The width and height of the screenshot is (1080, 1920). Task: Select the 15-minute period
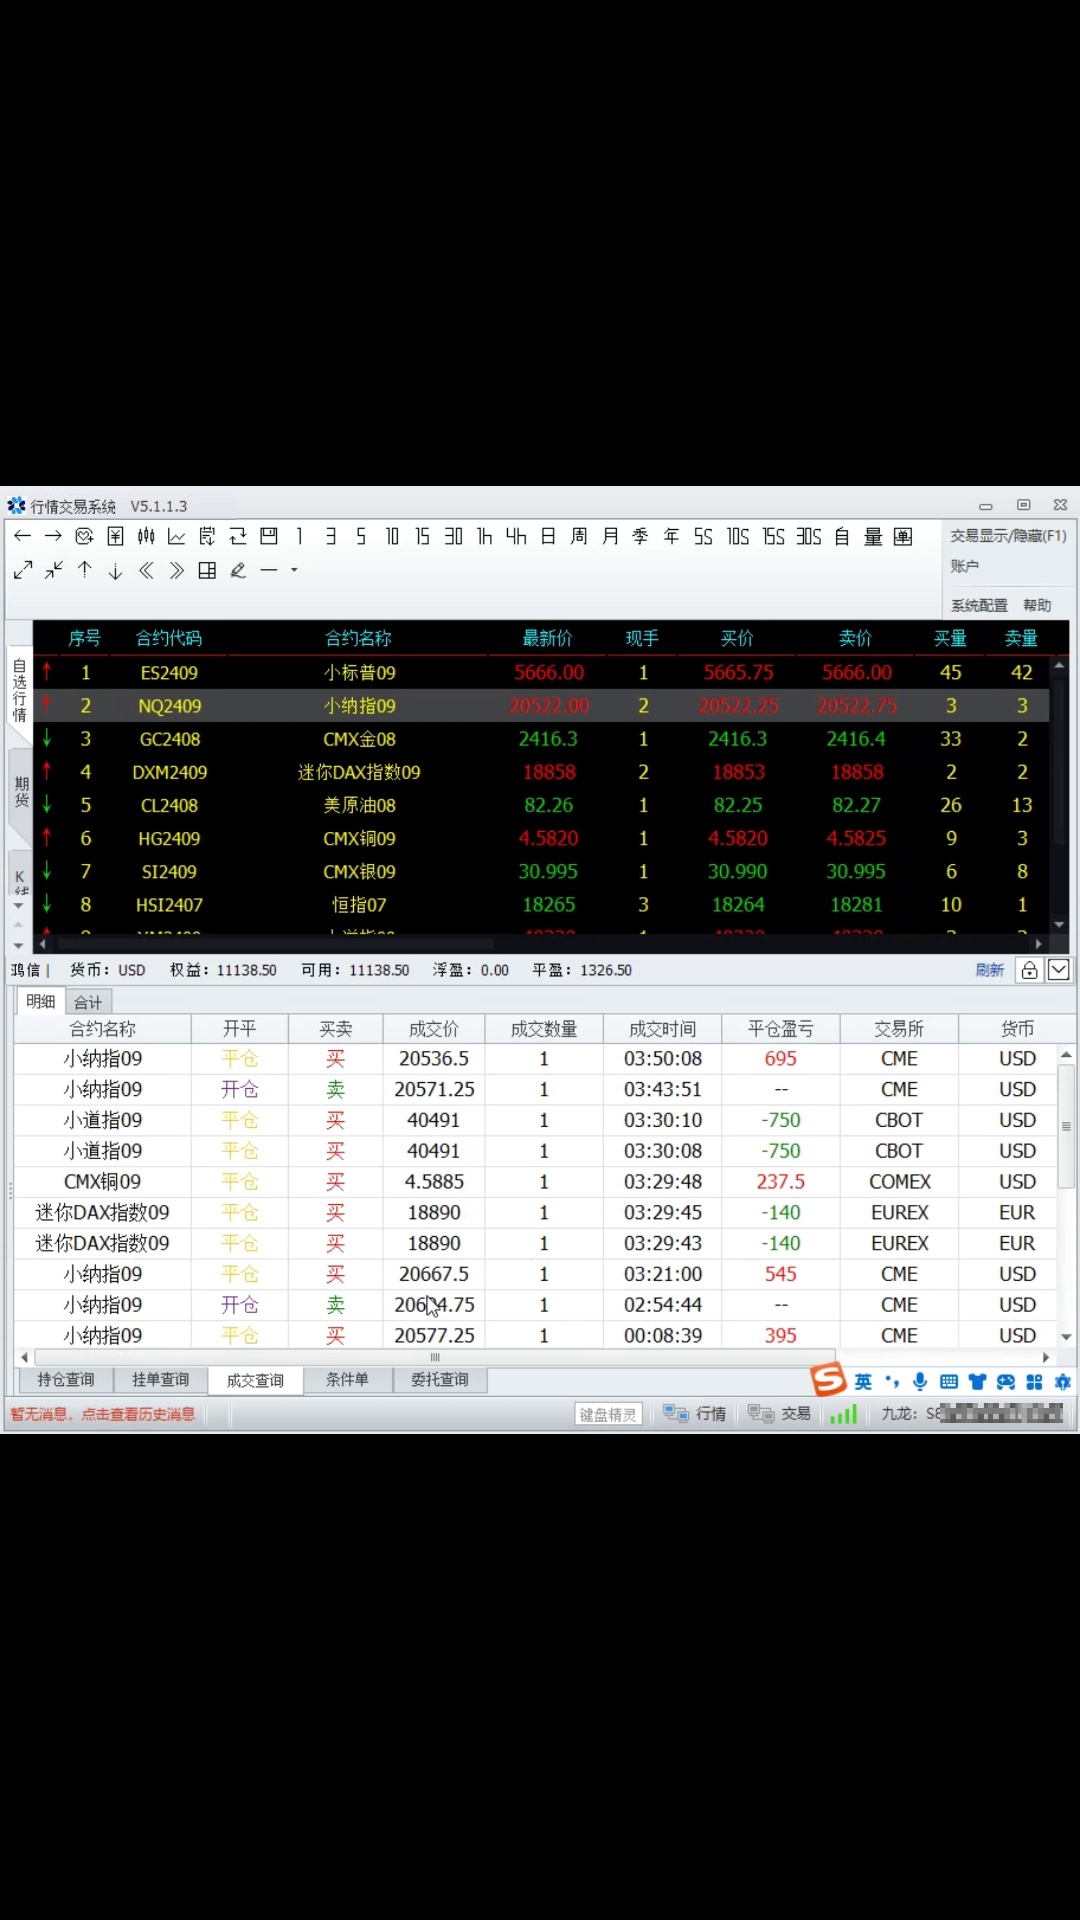422,536
